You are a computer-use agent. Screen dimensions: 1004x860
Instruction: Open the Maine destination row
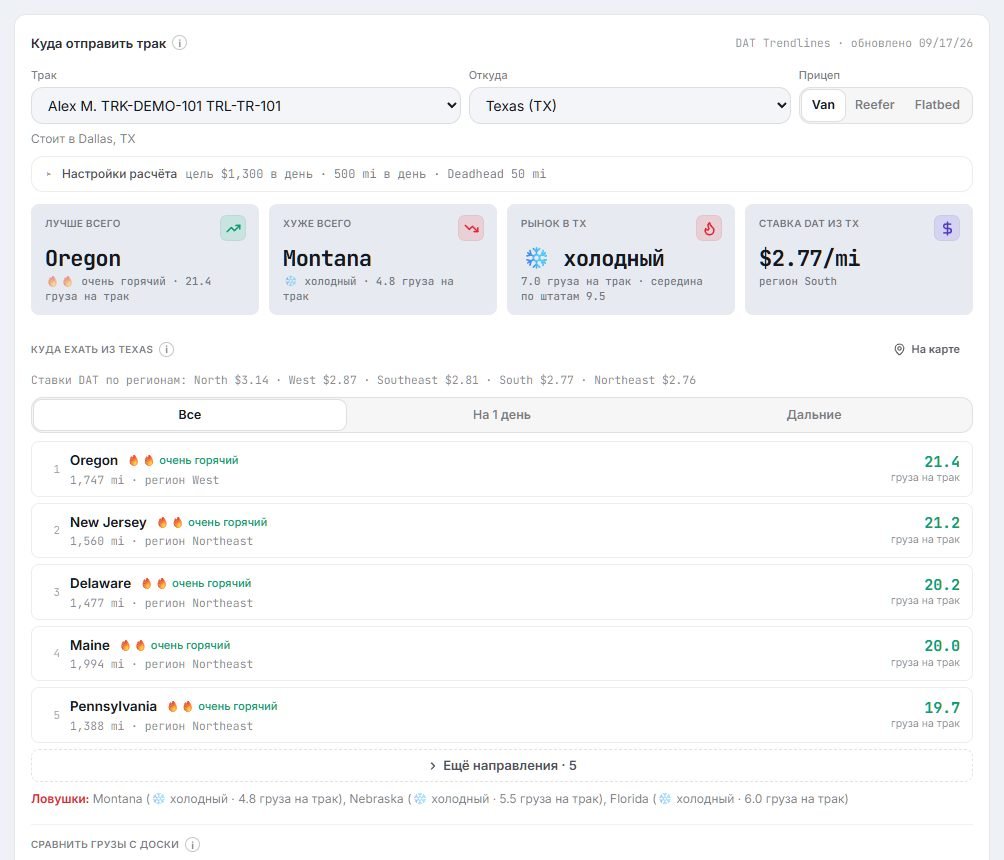coord(502,654)
